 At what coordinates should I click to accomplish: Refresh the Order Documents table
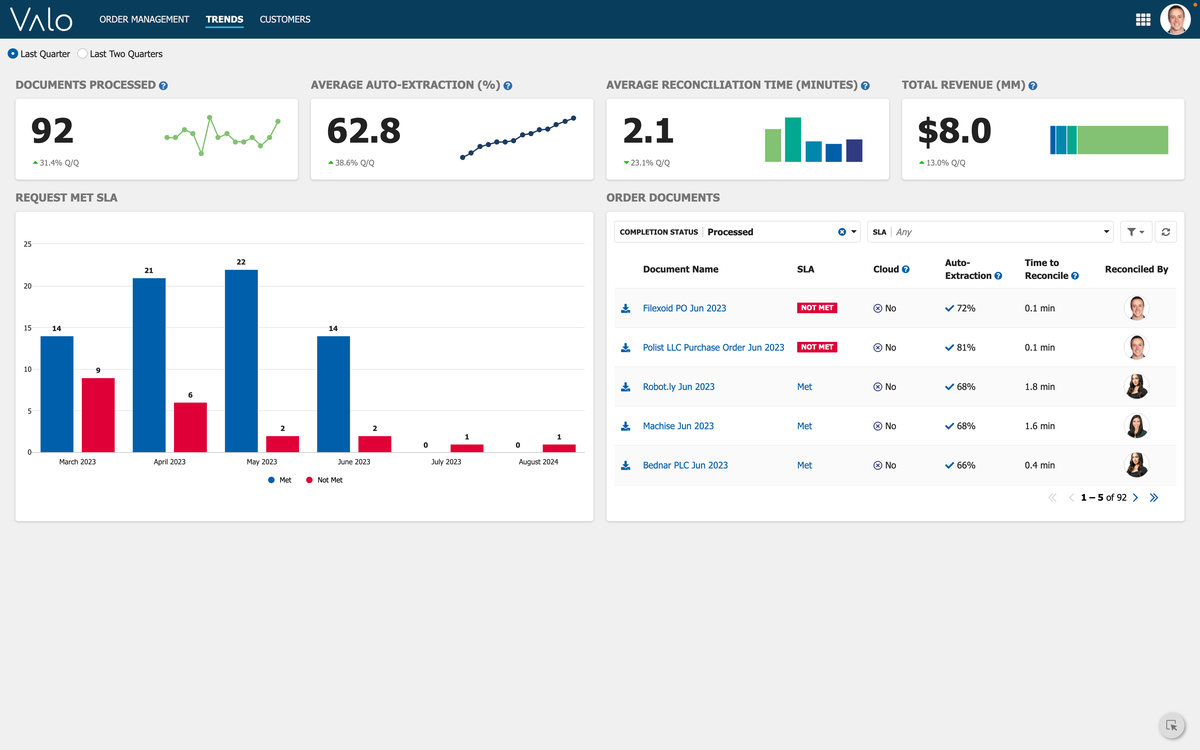tap(1166, 232)
